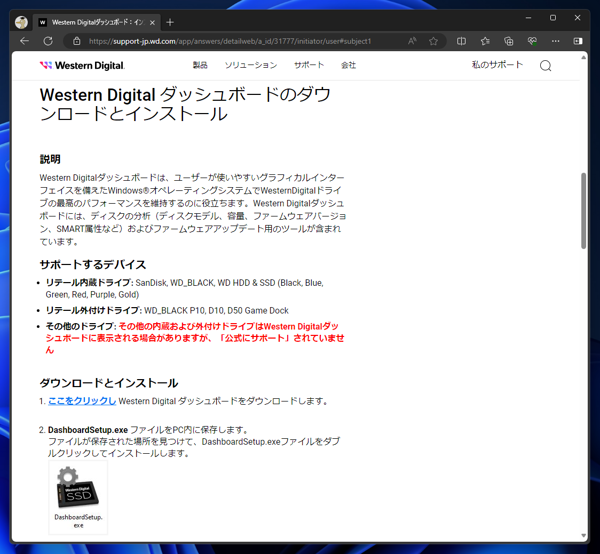This screenshot has width=600, height=554.
Task: Click scrollbar down arrow
Action: tap(584, 536)
